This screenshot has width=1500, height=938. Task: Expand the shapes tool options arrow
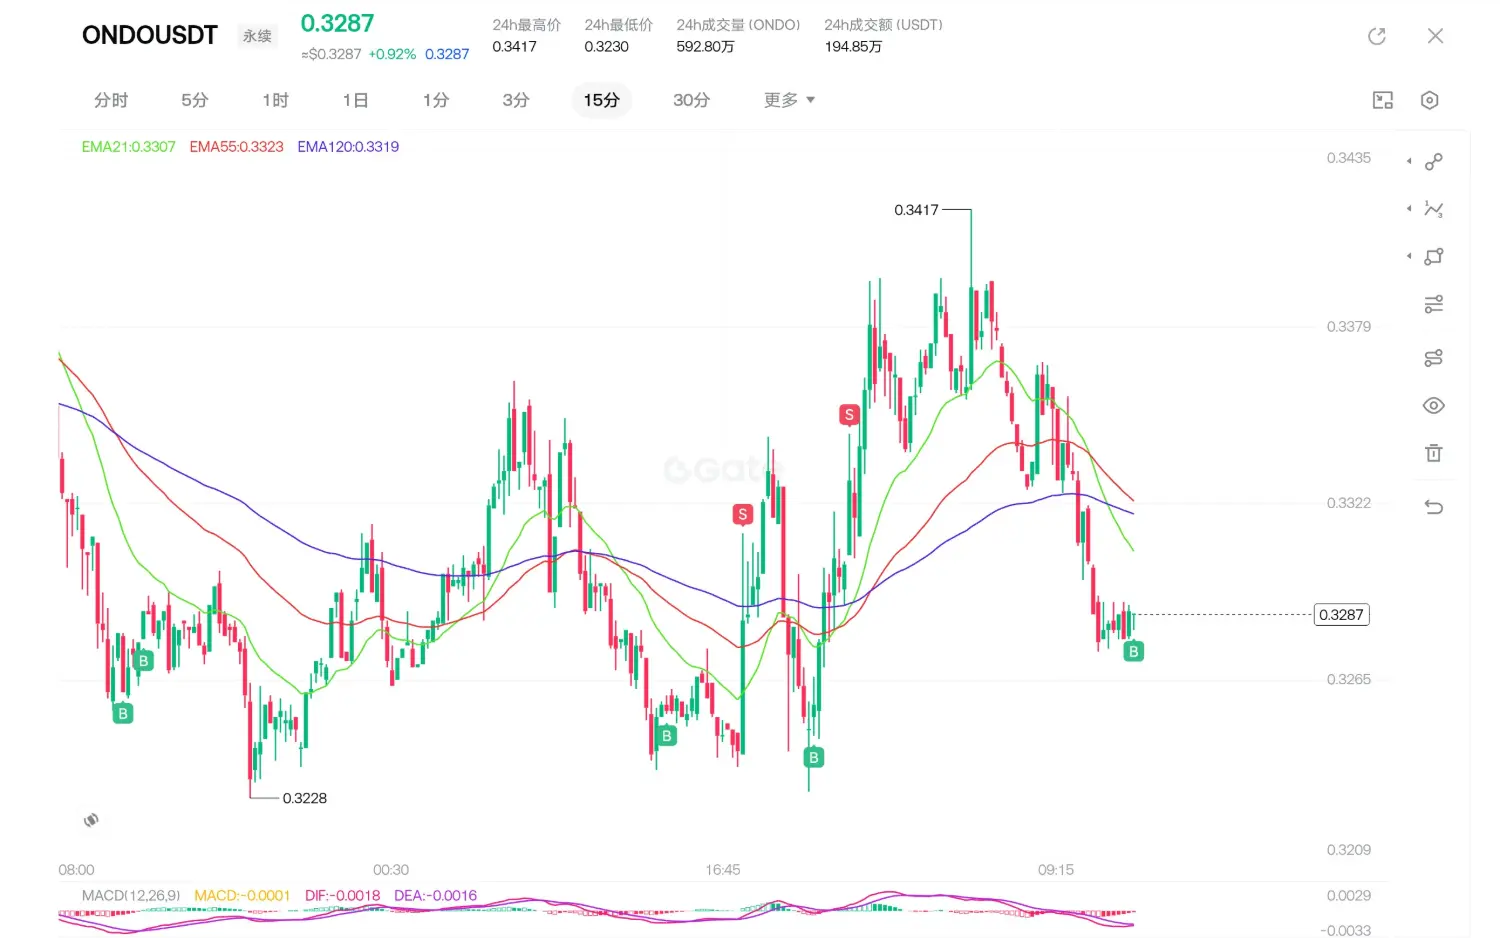[1409, 257]
